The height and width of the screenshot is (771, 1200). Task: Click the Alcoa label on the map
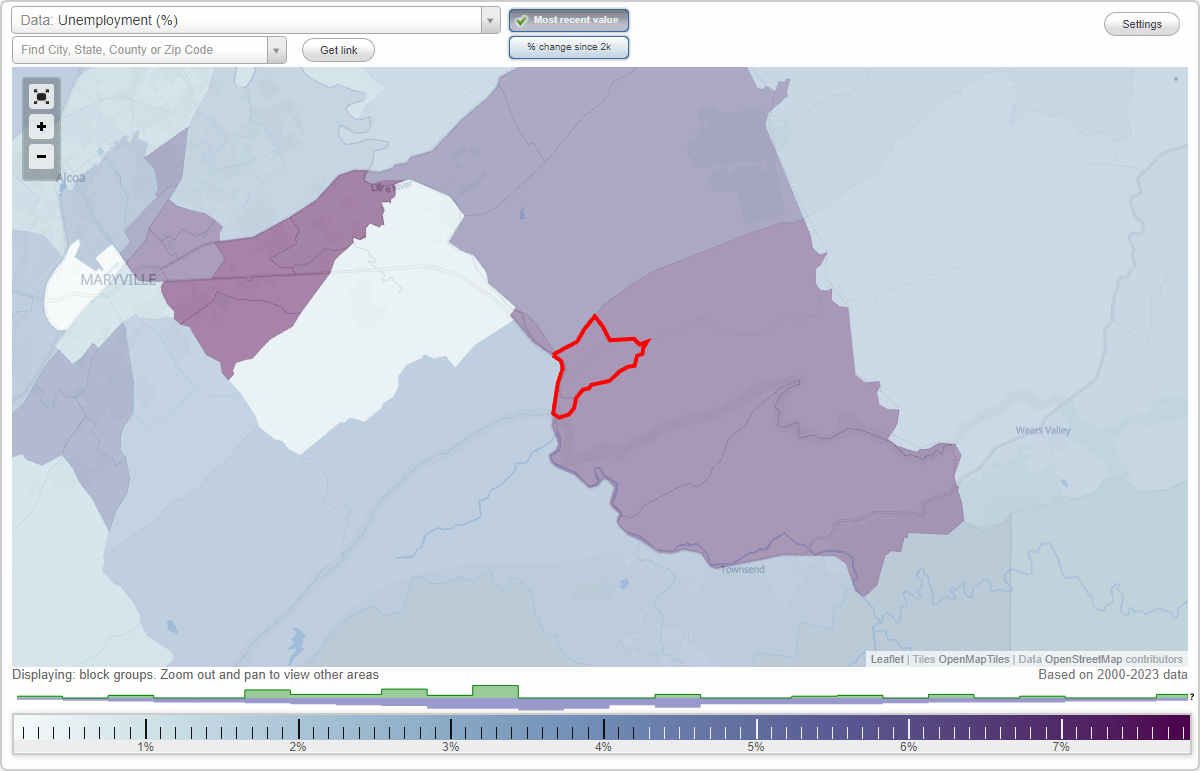point(71,178)
